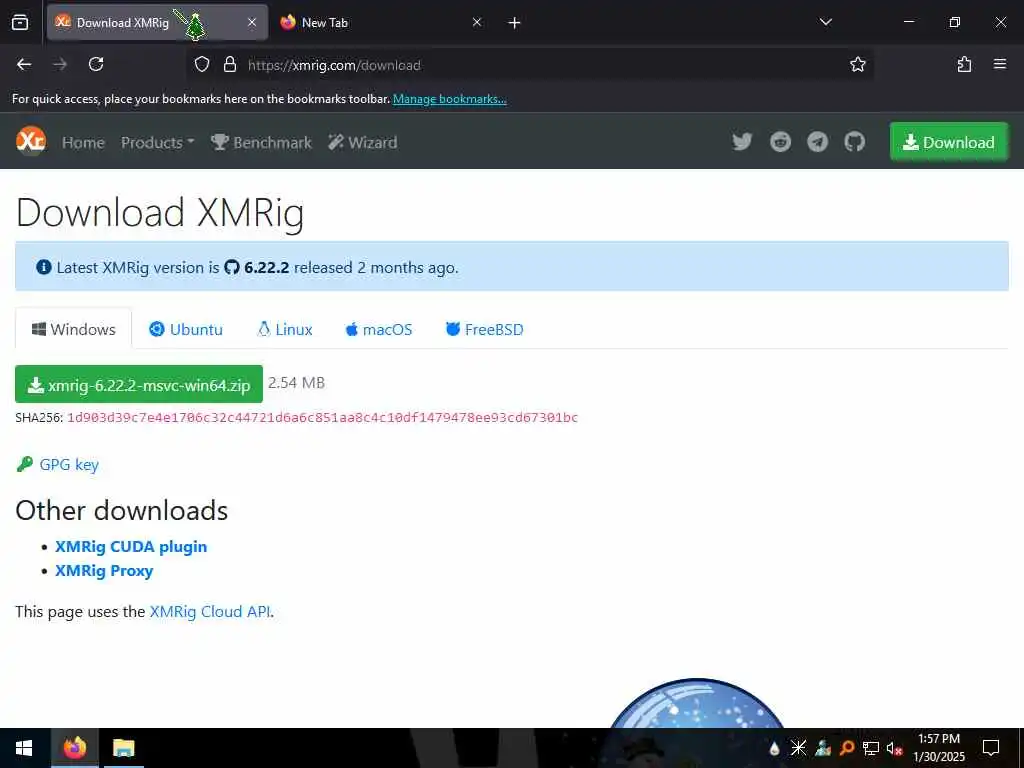The image size is (1024, 768).
Task: Open XMRig GitHub page icon in navbar
Action: pyautogui.click(x=854, y=142)
